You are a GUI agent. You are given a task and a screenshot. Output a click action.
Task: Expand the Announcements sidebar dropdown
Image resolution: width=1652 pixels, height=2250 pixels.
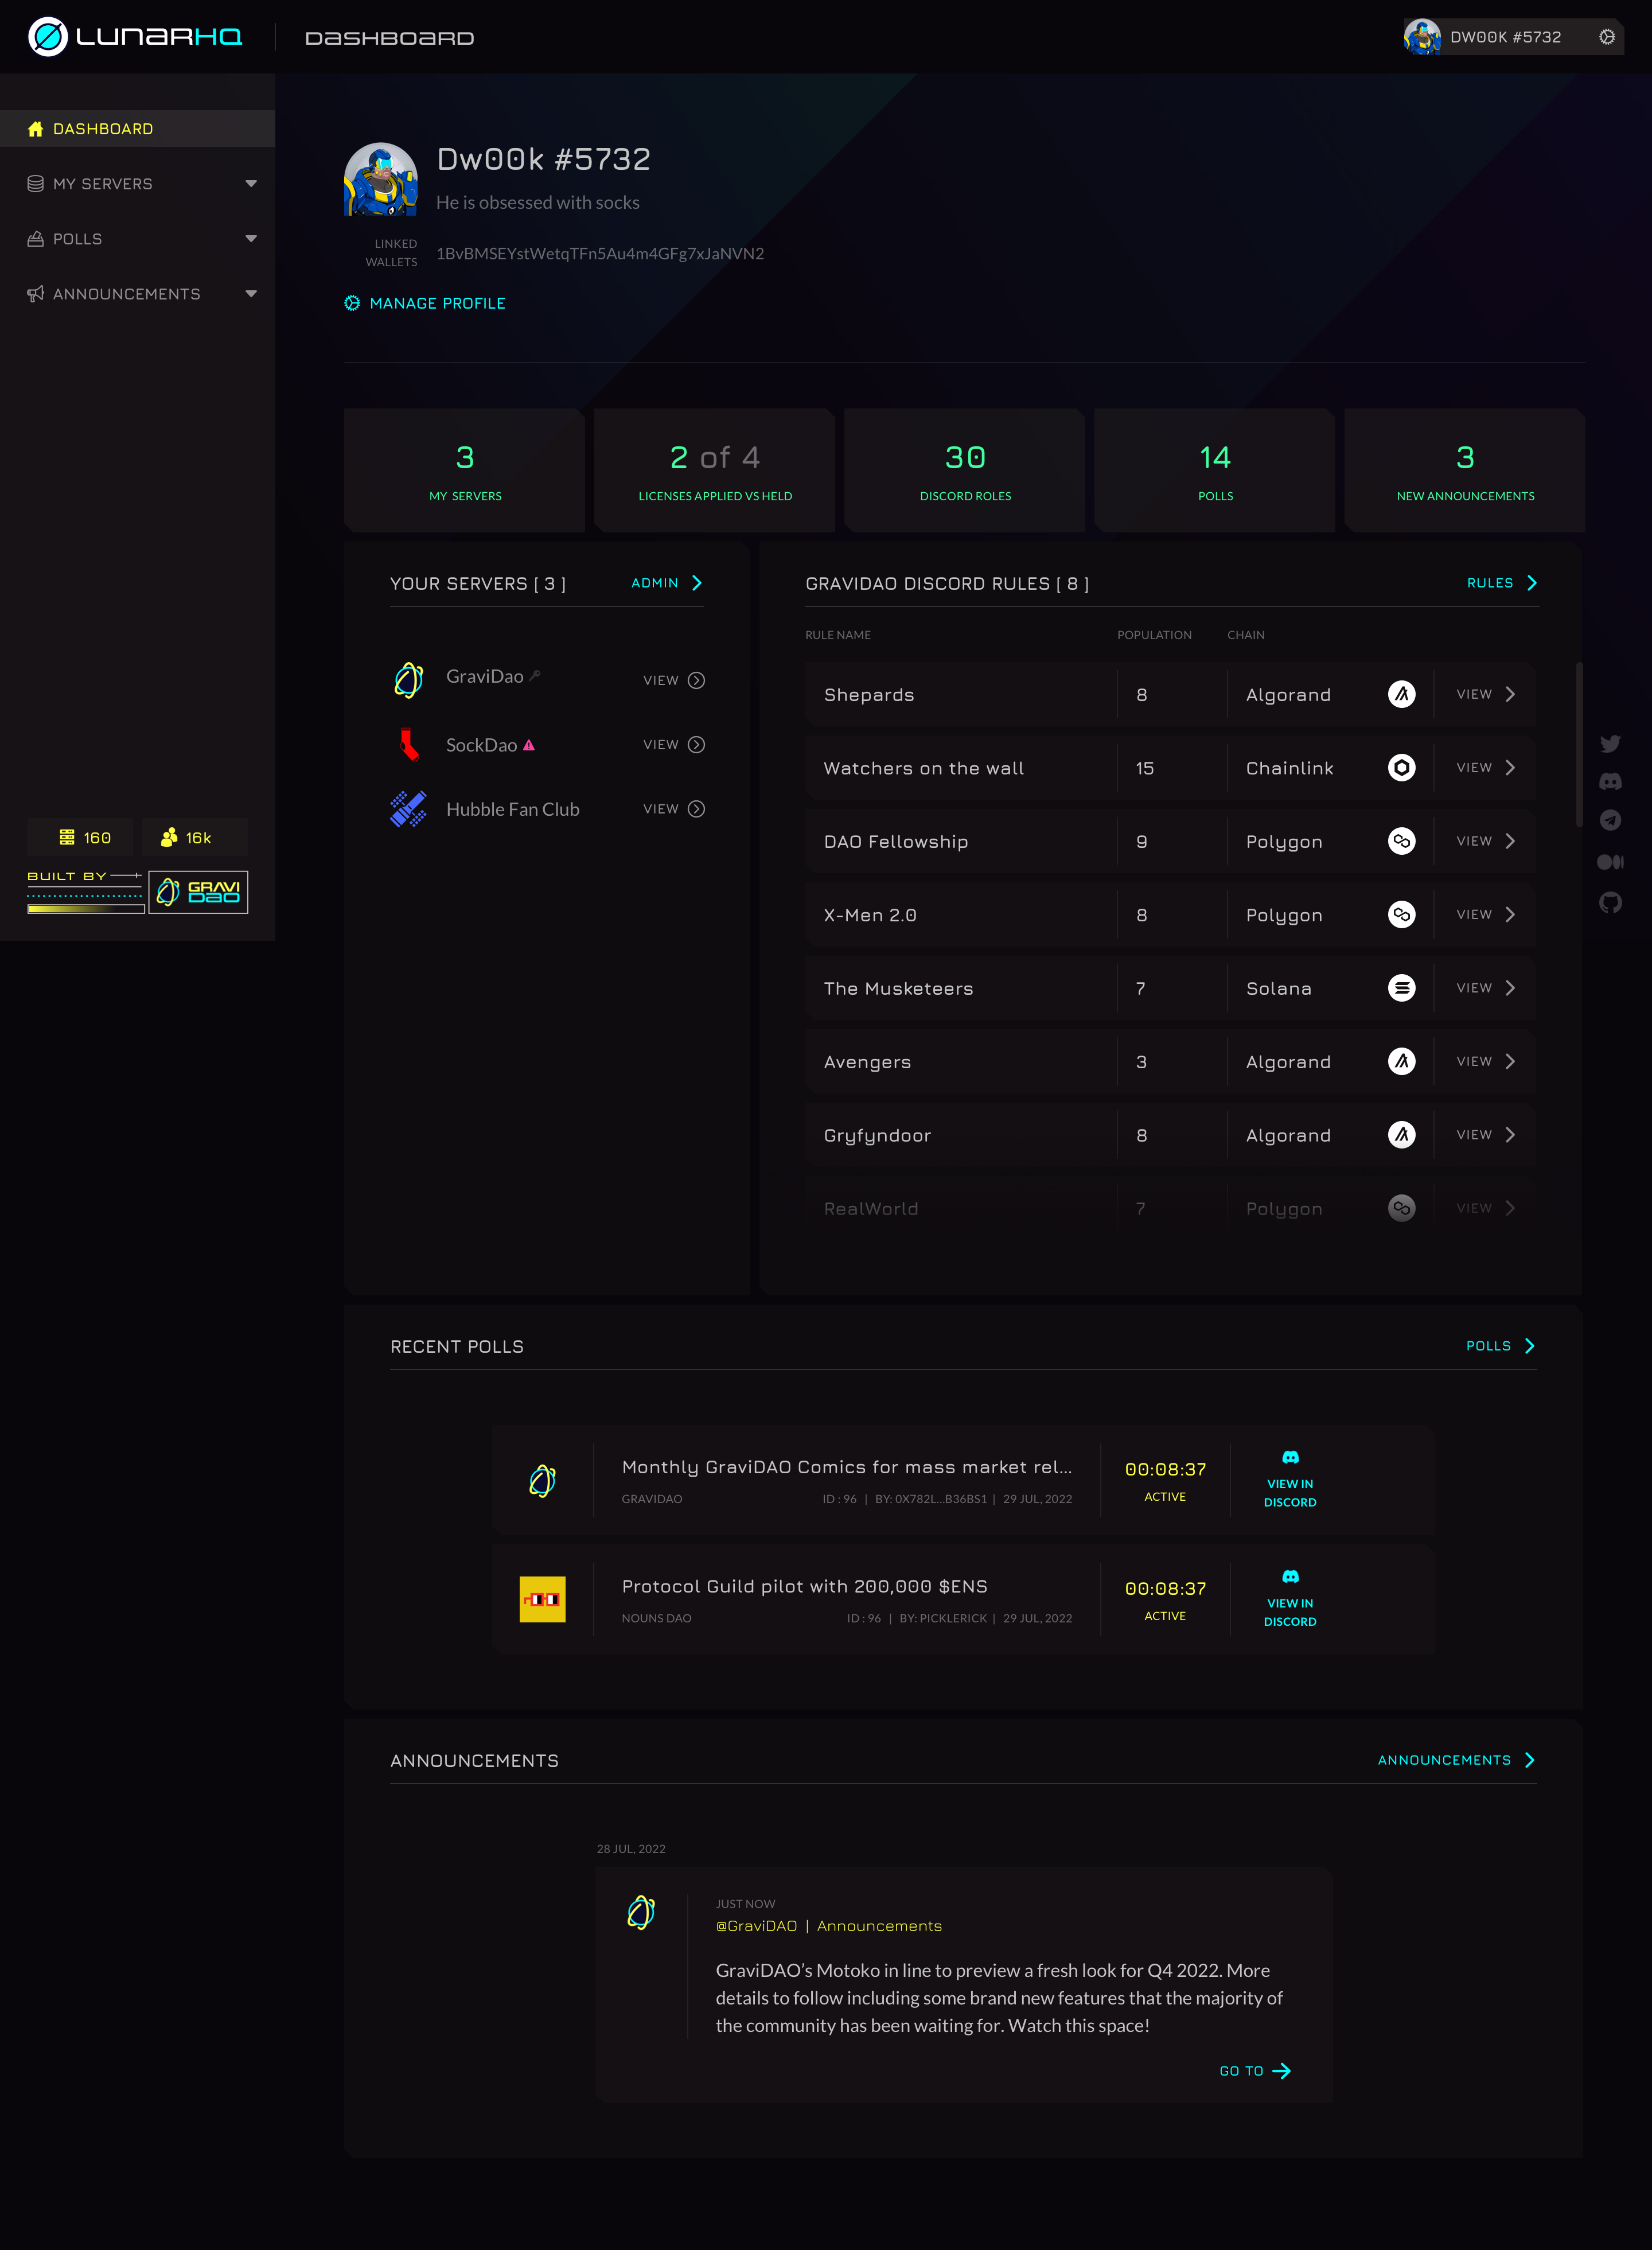pyautogui.click(x=251, y=294)
